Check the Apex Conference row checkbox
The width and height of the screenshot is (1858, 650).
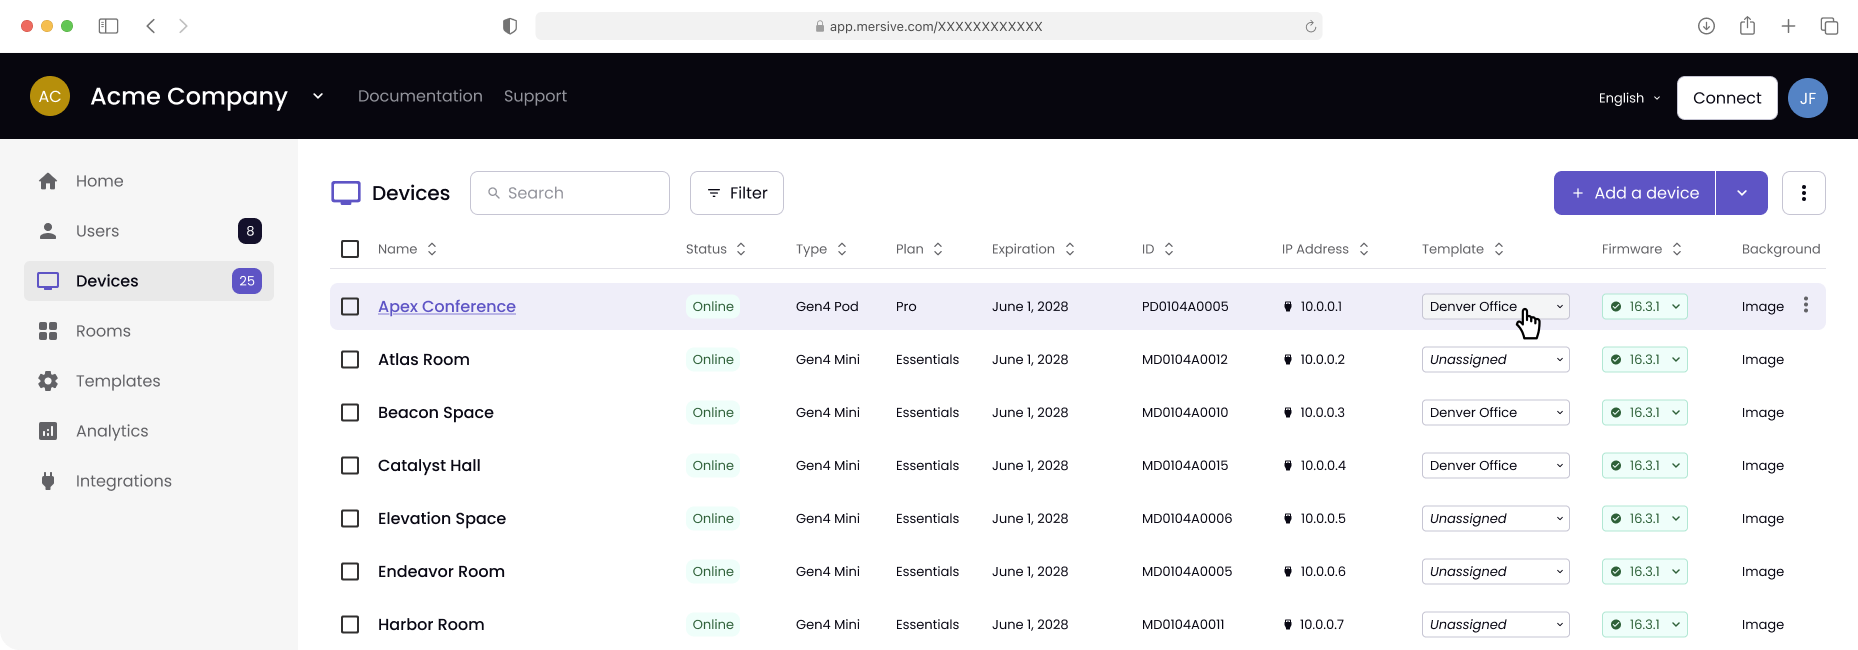click(350, 306)
